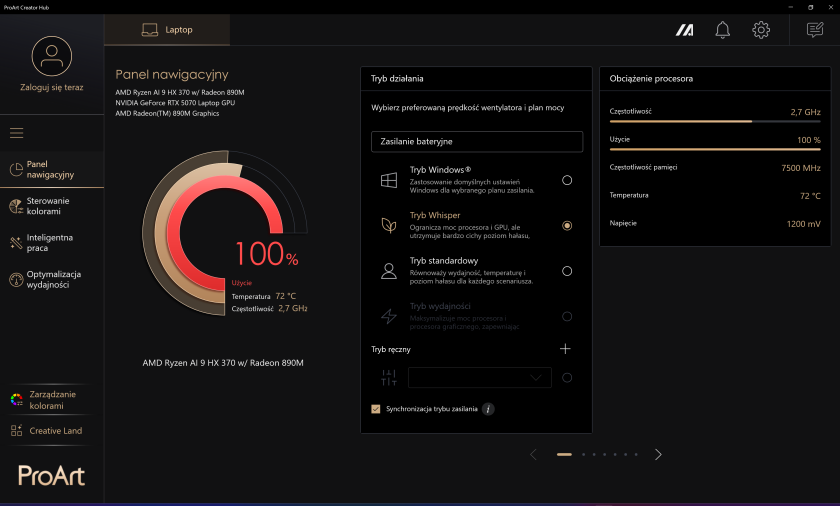Click 7500 MHz memory frequency value
Image resolution: width=840 pixels, height=506 pixels.
tap(800, 168)
